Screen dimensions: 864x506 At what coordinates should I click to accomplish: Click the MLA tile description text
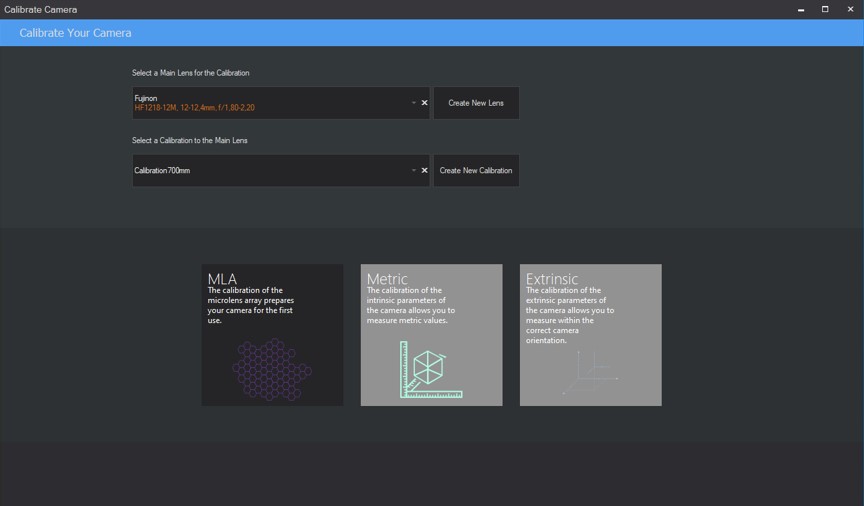[251, 305]
